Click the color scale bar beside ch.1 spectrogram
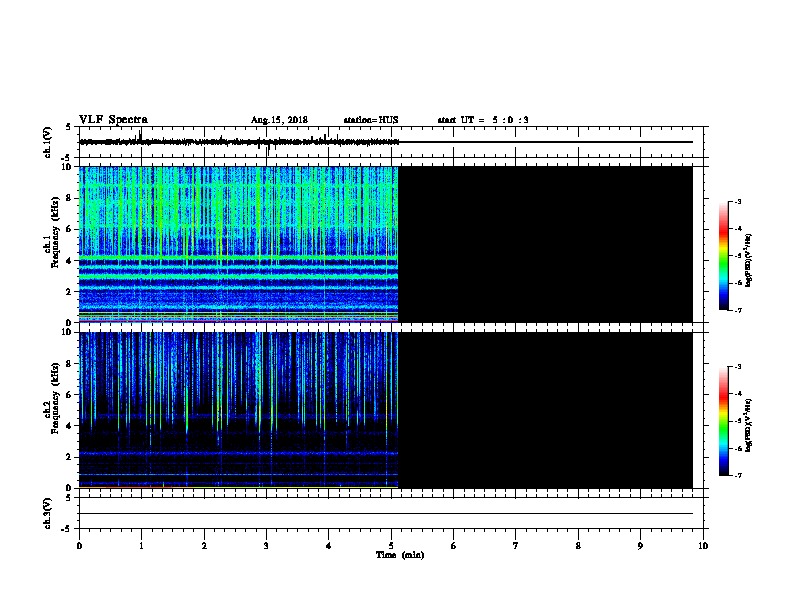Viewport: 792px width, 612px height. tap(724, 256)
